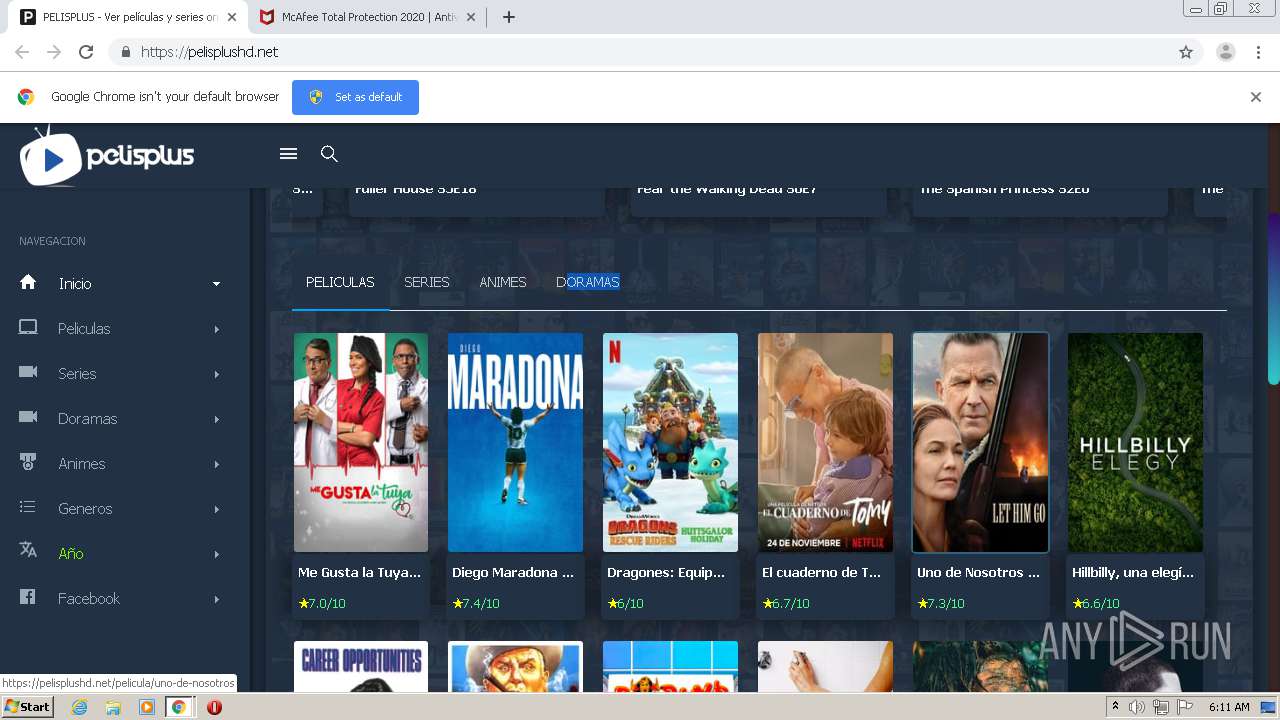Image resolution: width=1280 pixels, height=720 pixels.
Task: Click the Peliculas monitor icon in sidebar
Action: (28, 327)
